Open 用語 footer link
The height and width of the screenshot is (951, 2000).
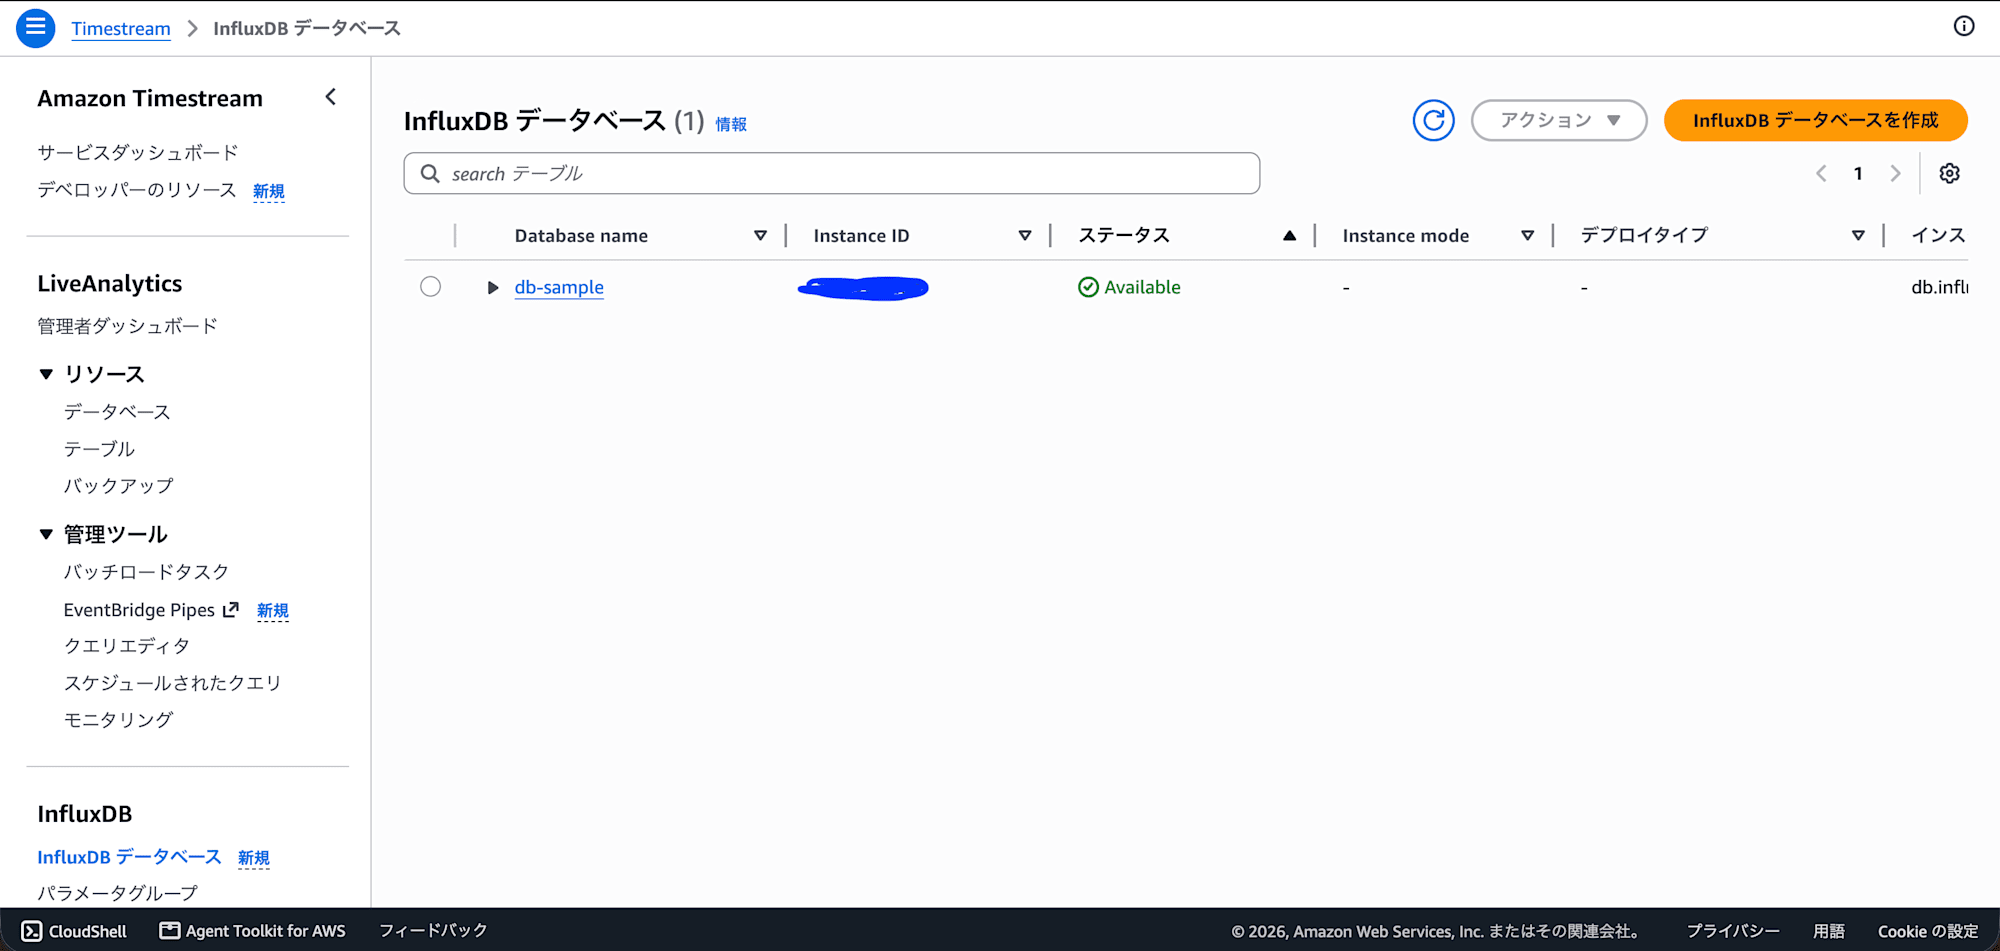pyautogui.click(x=1829, y=931)
